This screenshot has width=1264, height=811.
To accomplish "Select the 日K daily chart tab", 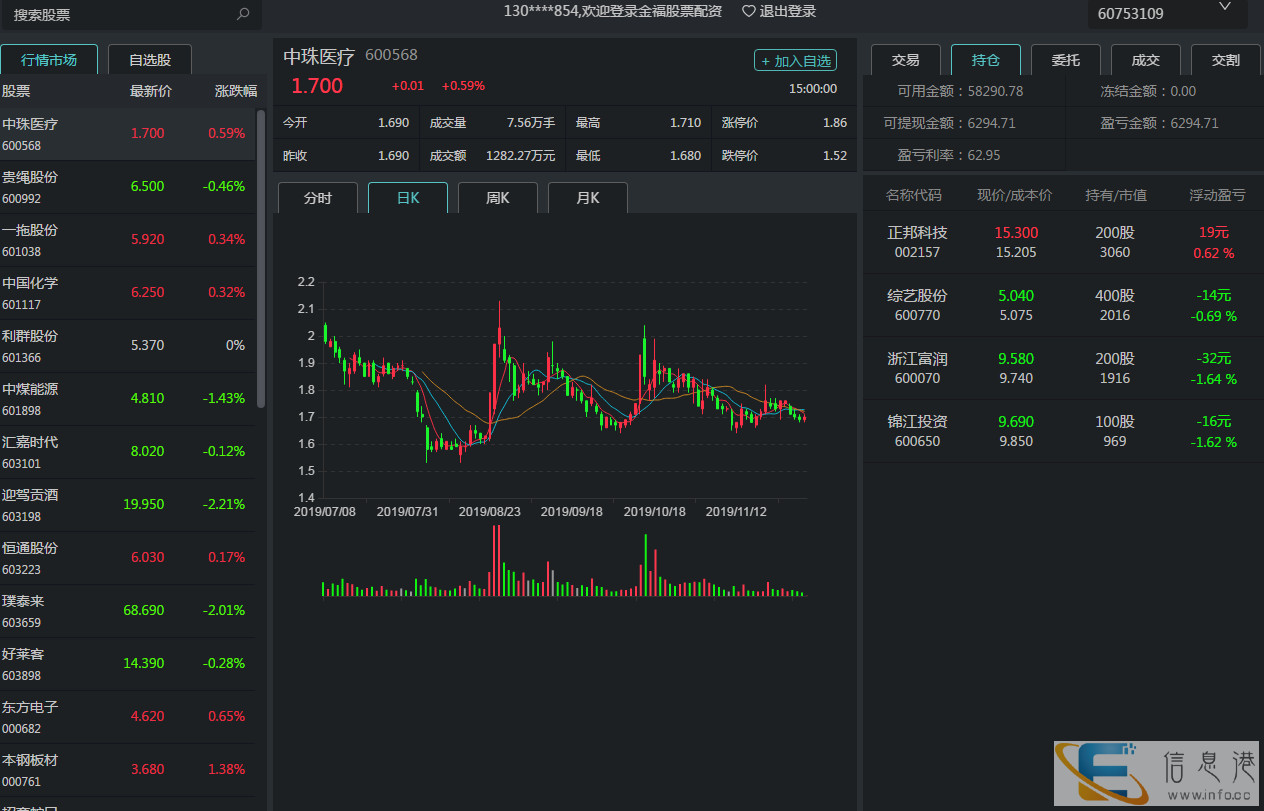I will [407, 197].
